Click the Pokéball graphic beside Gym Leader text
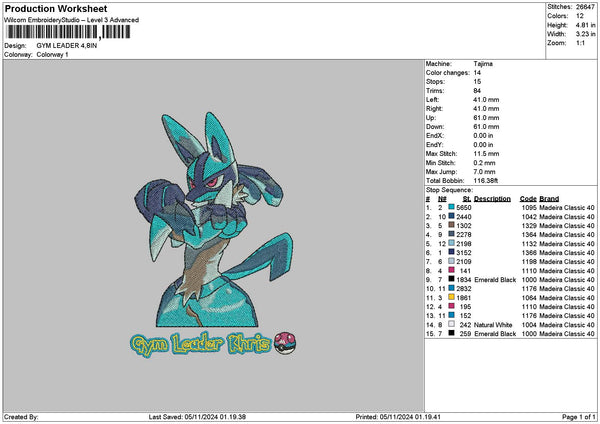The width and height of the screenshot is (600, 424). click(285, 343)
